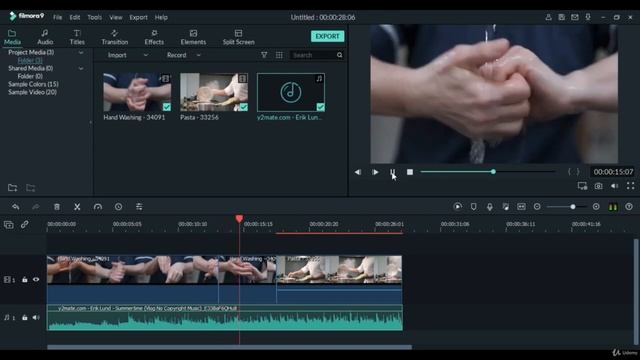Toggle the timeline auto-ripple link icon
The image size is (640, 360).
pos(24,224)
